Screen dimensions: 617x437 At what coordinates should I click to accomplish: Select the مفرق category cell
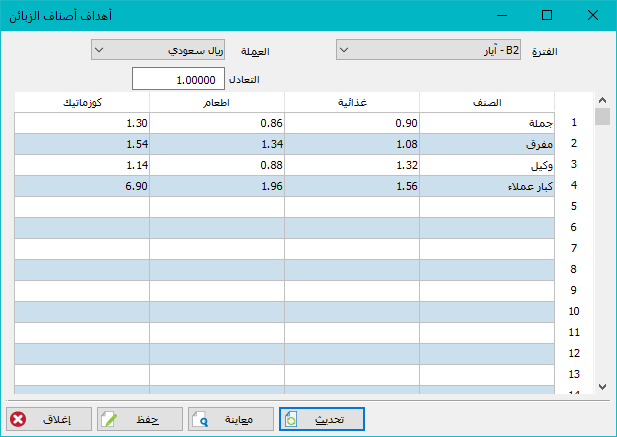pos(487,144)
